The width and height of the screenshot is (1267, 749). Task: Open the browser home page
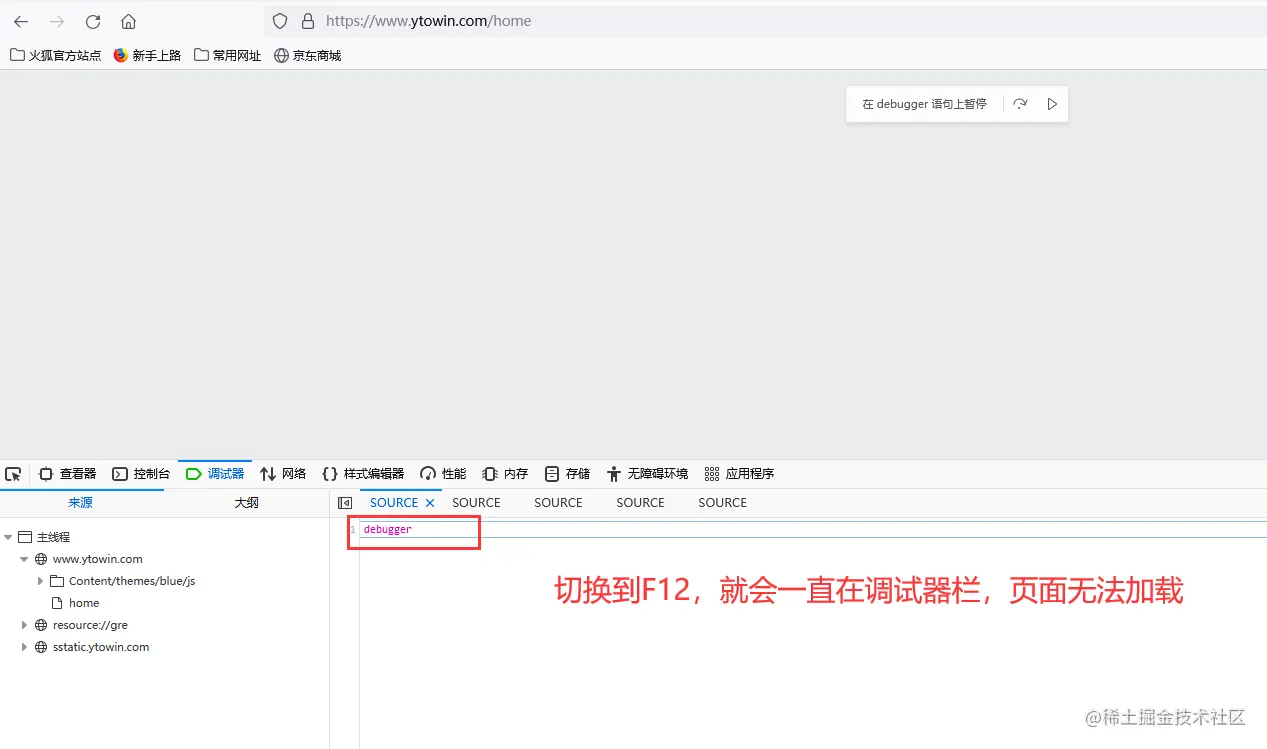(128, 21)
